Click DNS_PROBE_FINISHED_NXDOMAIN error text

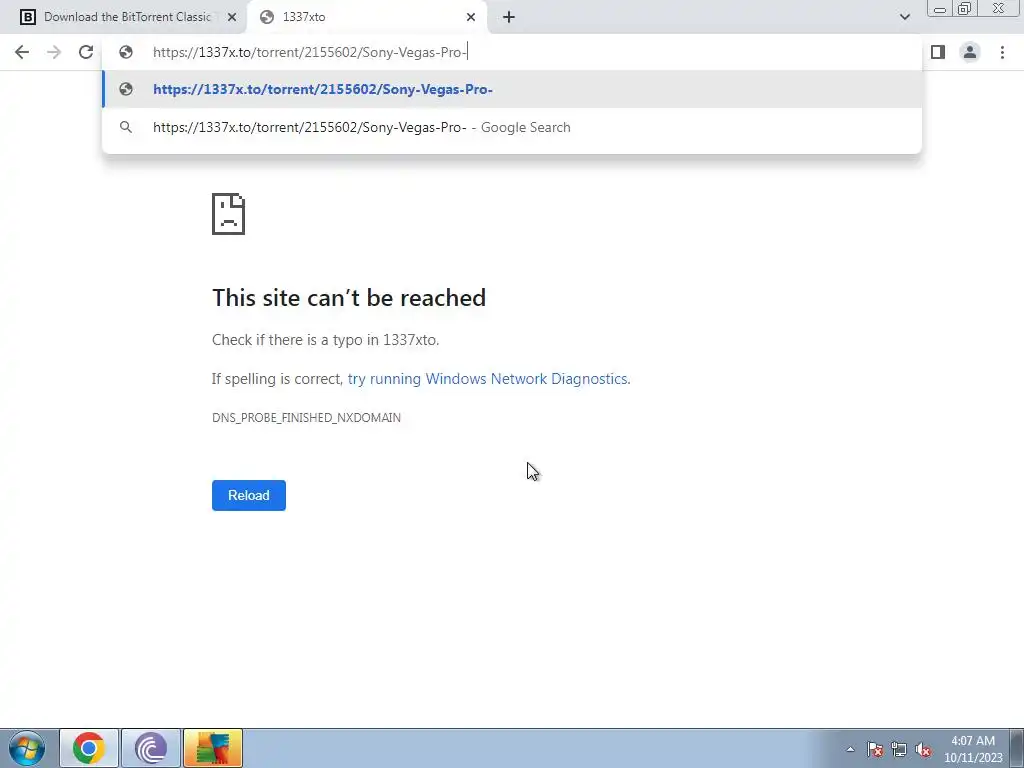(x=306, y=418)
